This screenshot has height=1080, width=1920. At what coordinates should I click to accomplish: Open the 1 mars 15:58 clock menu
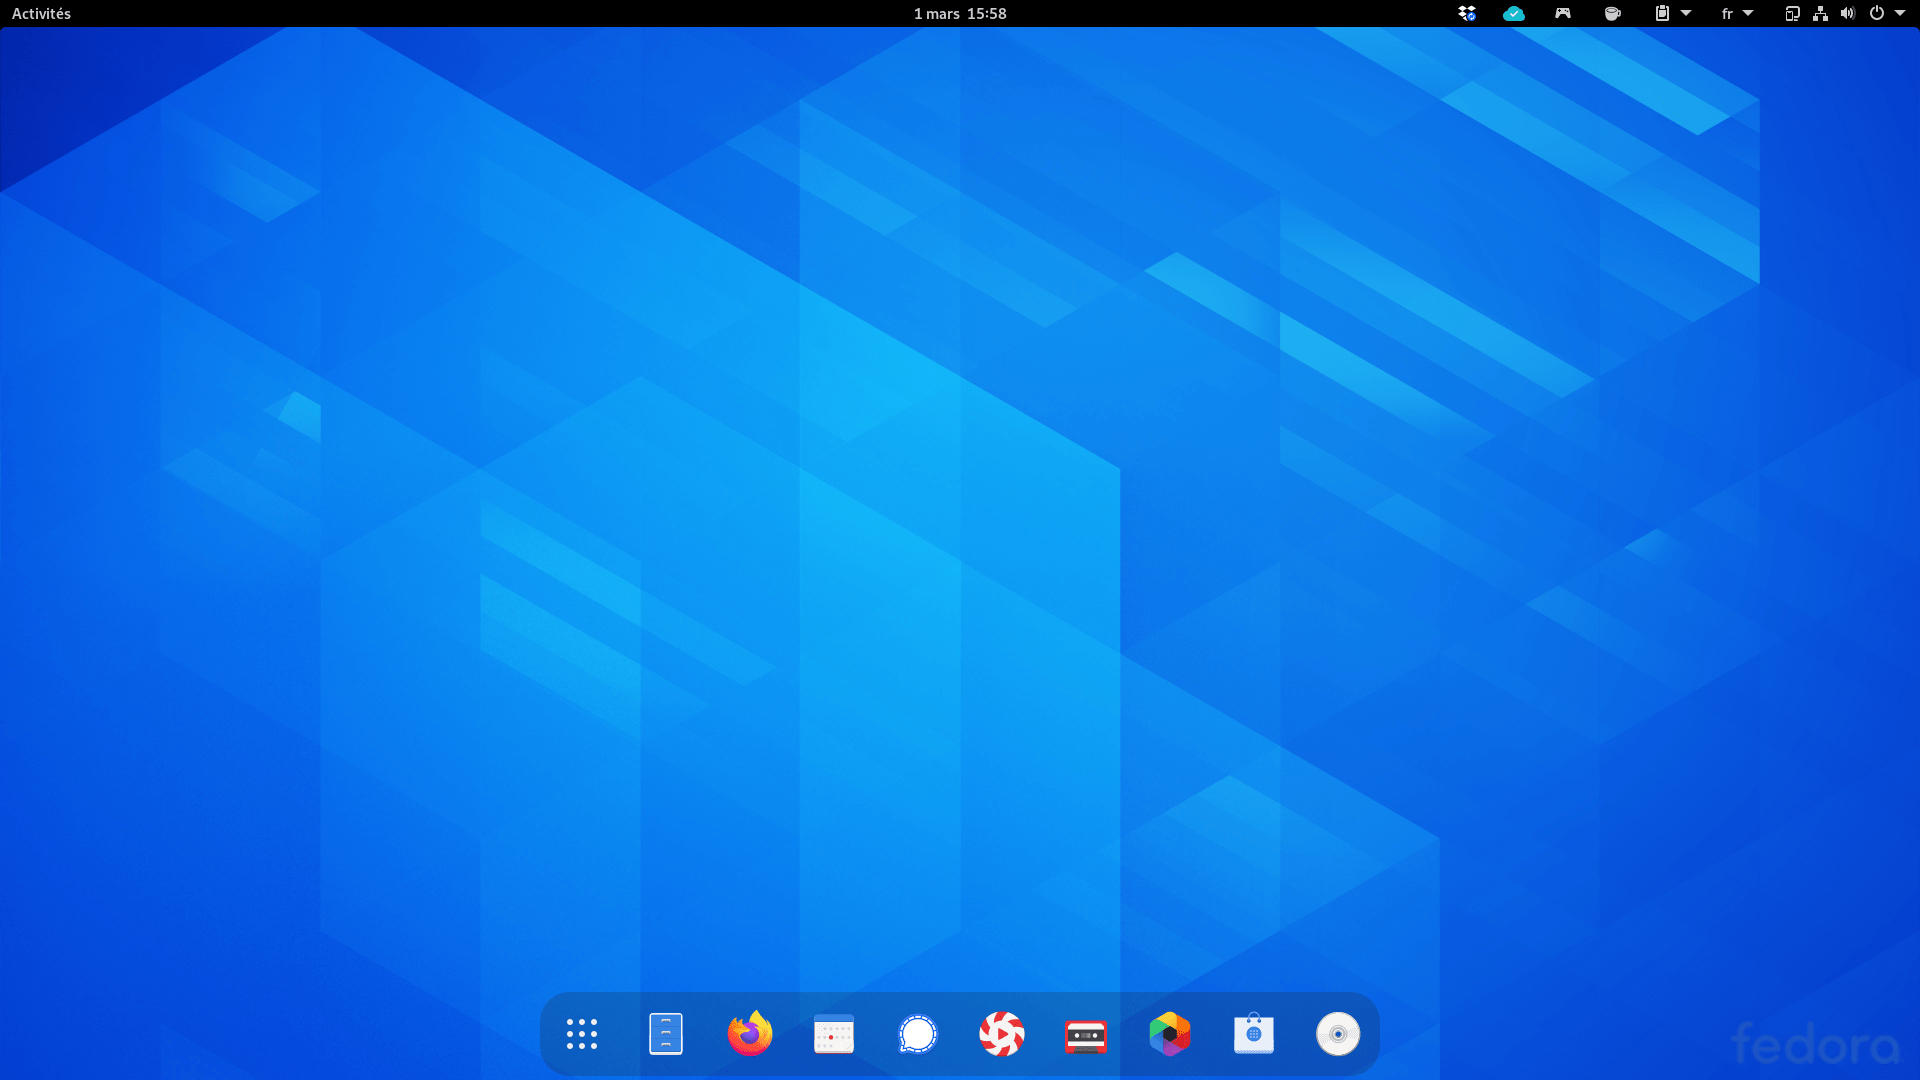[959, 13]
